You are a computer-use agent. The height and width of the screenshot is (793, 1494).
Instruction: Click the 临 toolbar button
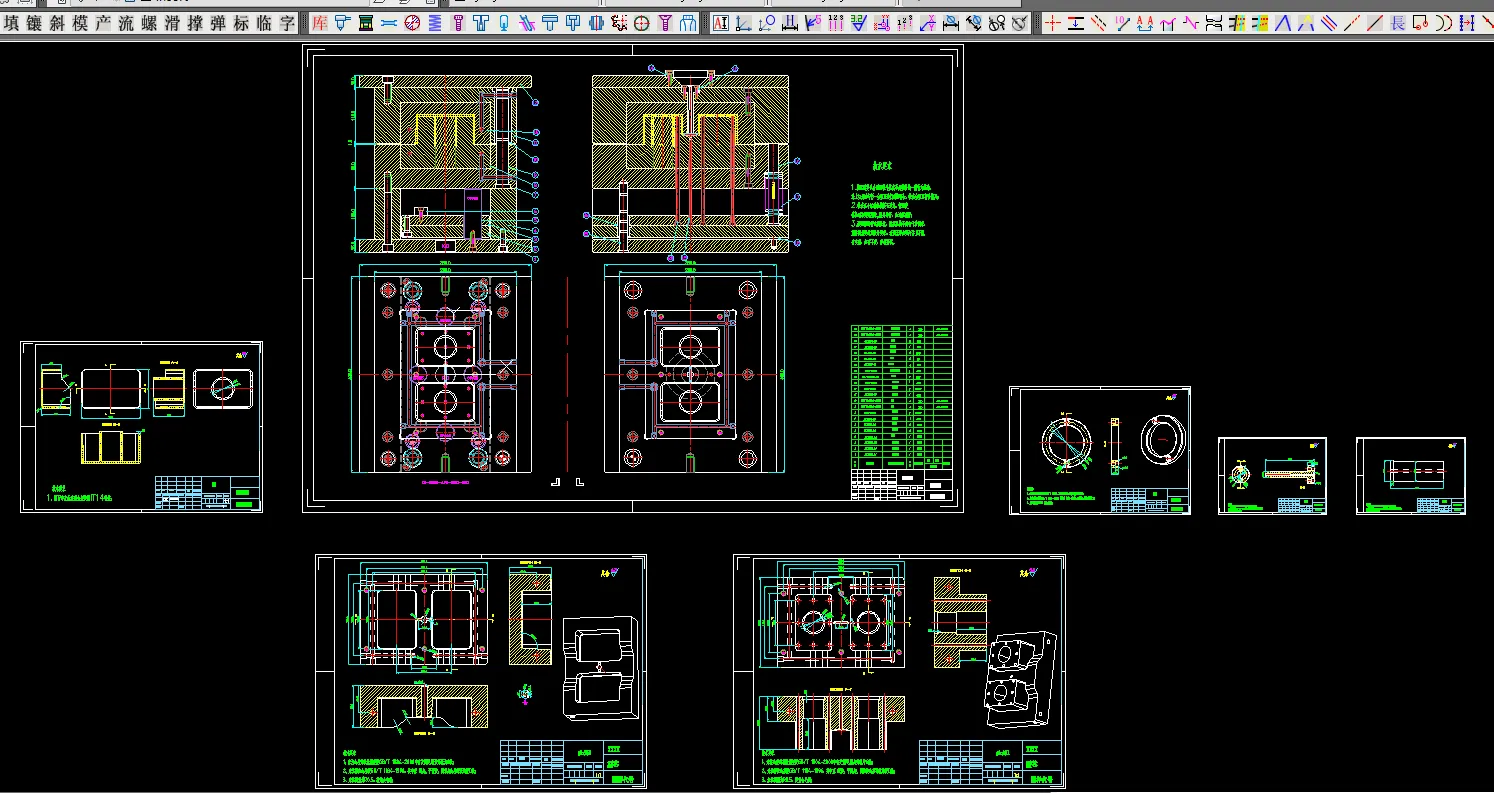[264, 22]
